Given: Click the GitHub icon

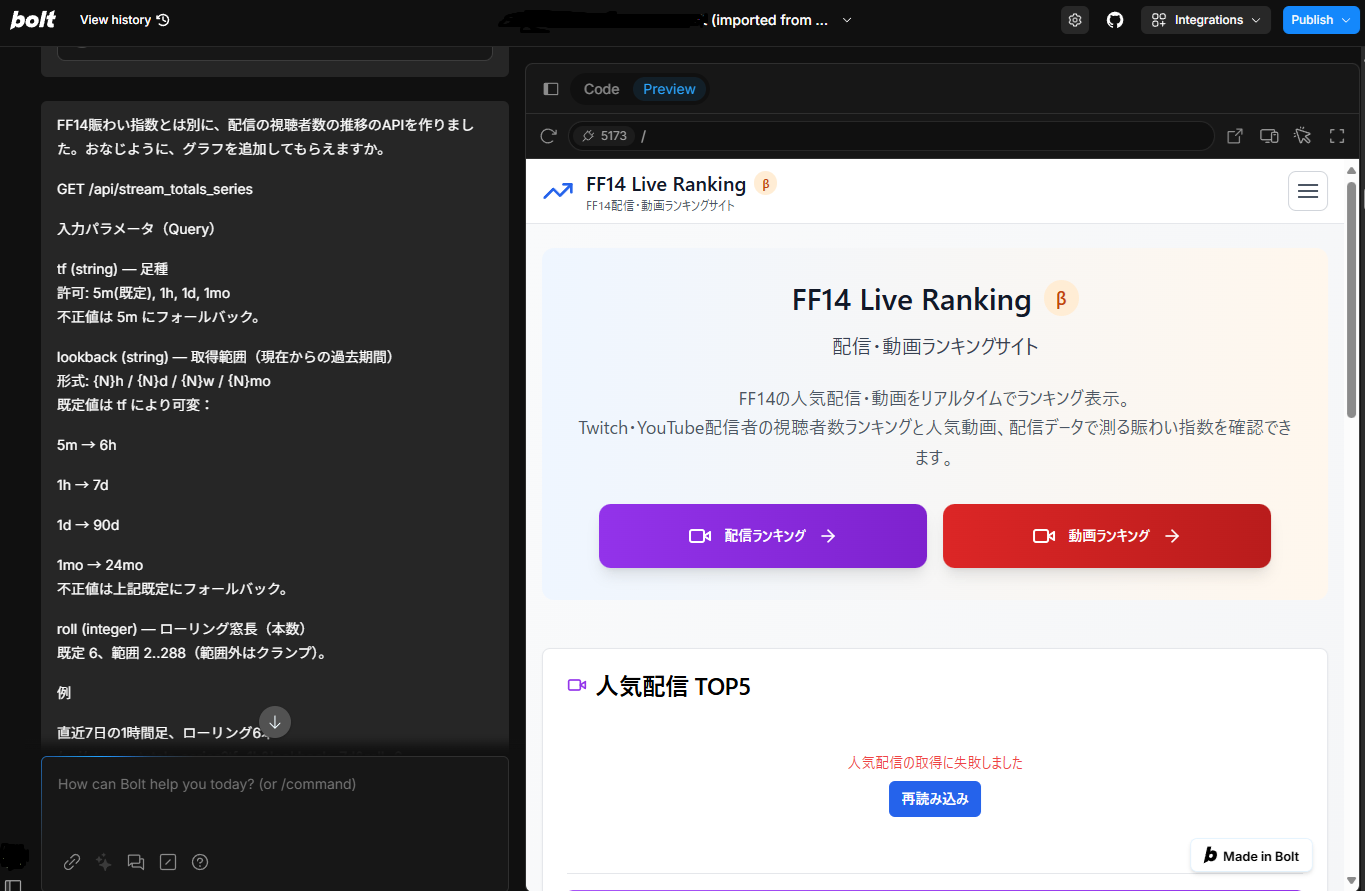Looking at the screenshot, I should point(1115,20).
